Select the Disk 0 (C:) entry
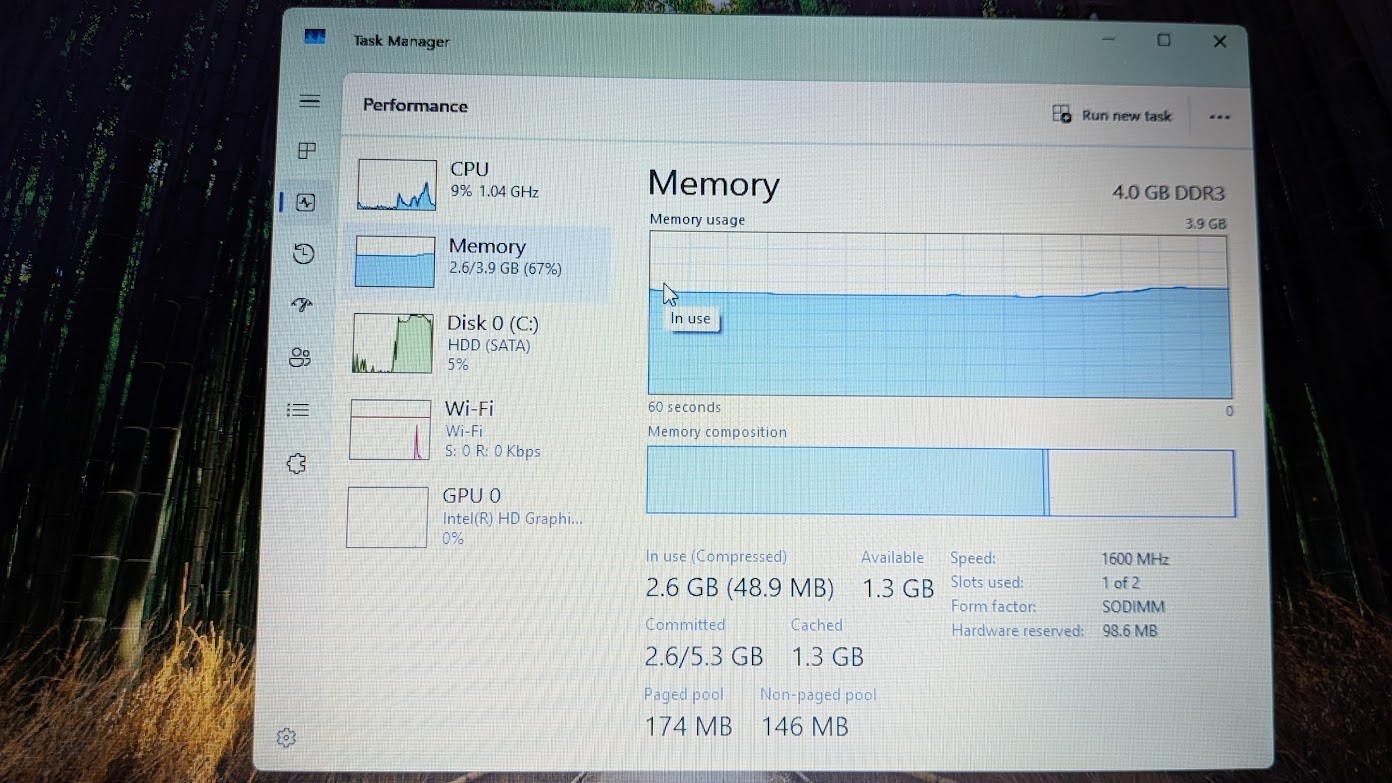 476,342
